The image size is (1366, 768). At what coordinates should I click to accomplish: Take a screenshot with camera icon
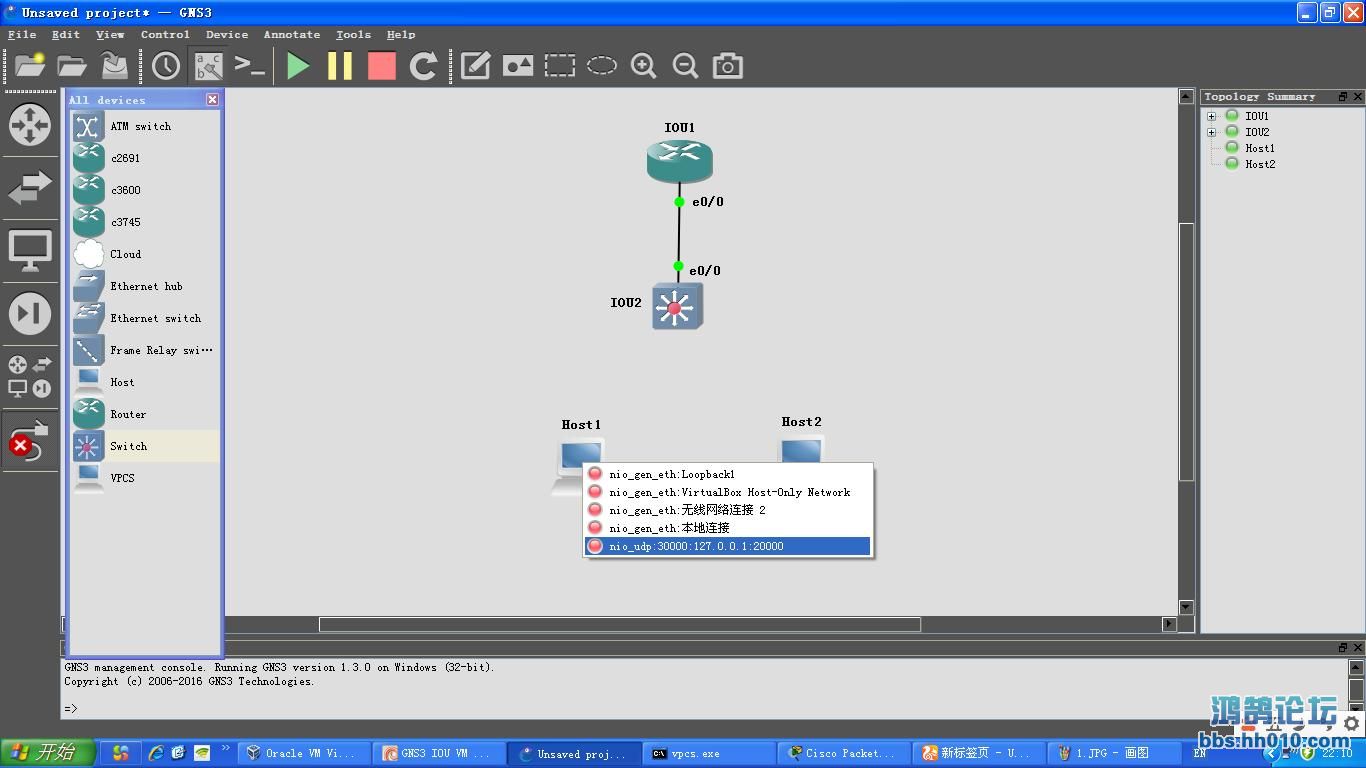pyautogui.click(x=728, y=66)
